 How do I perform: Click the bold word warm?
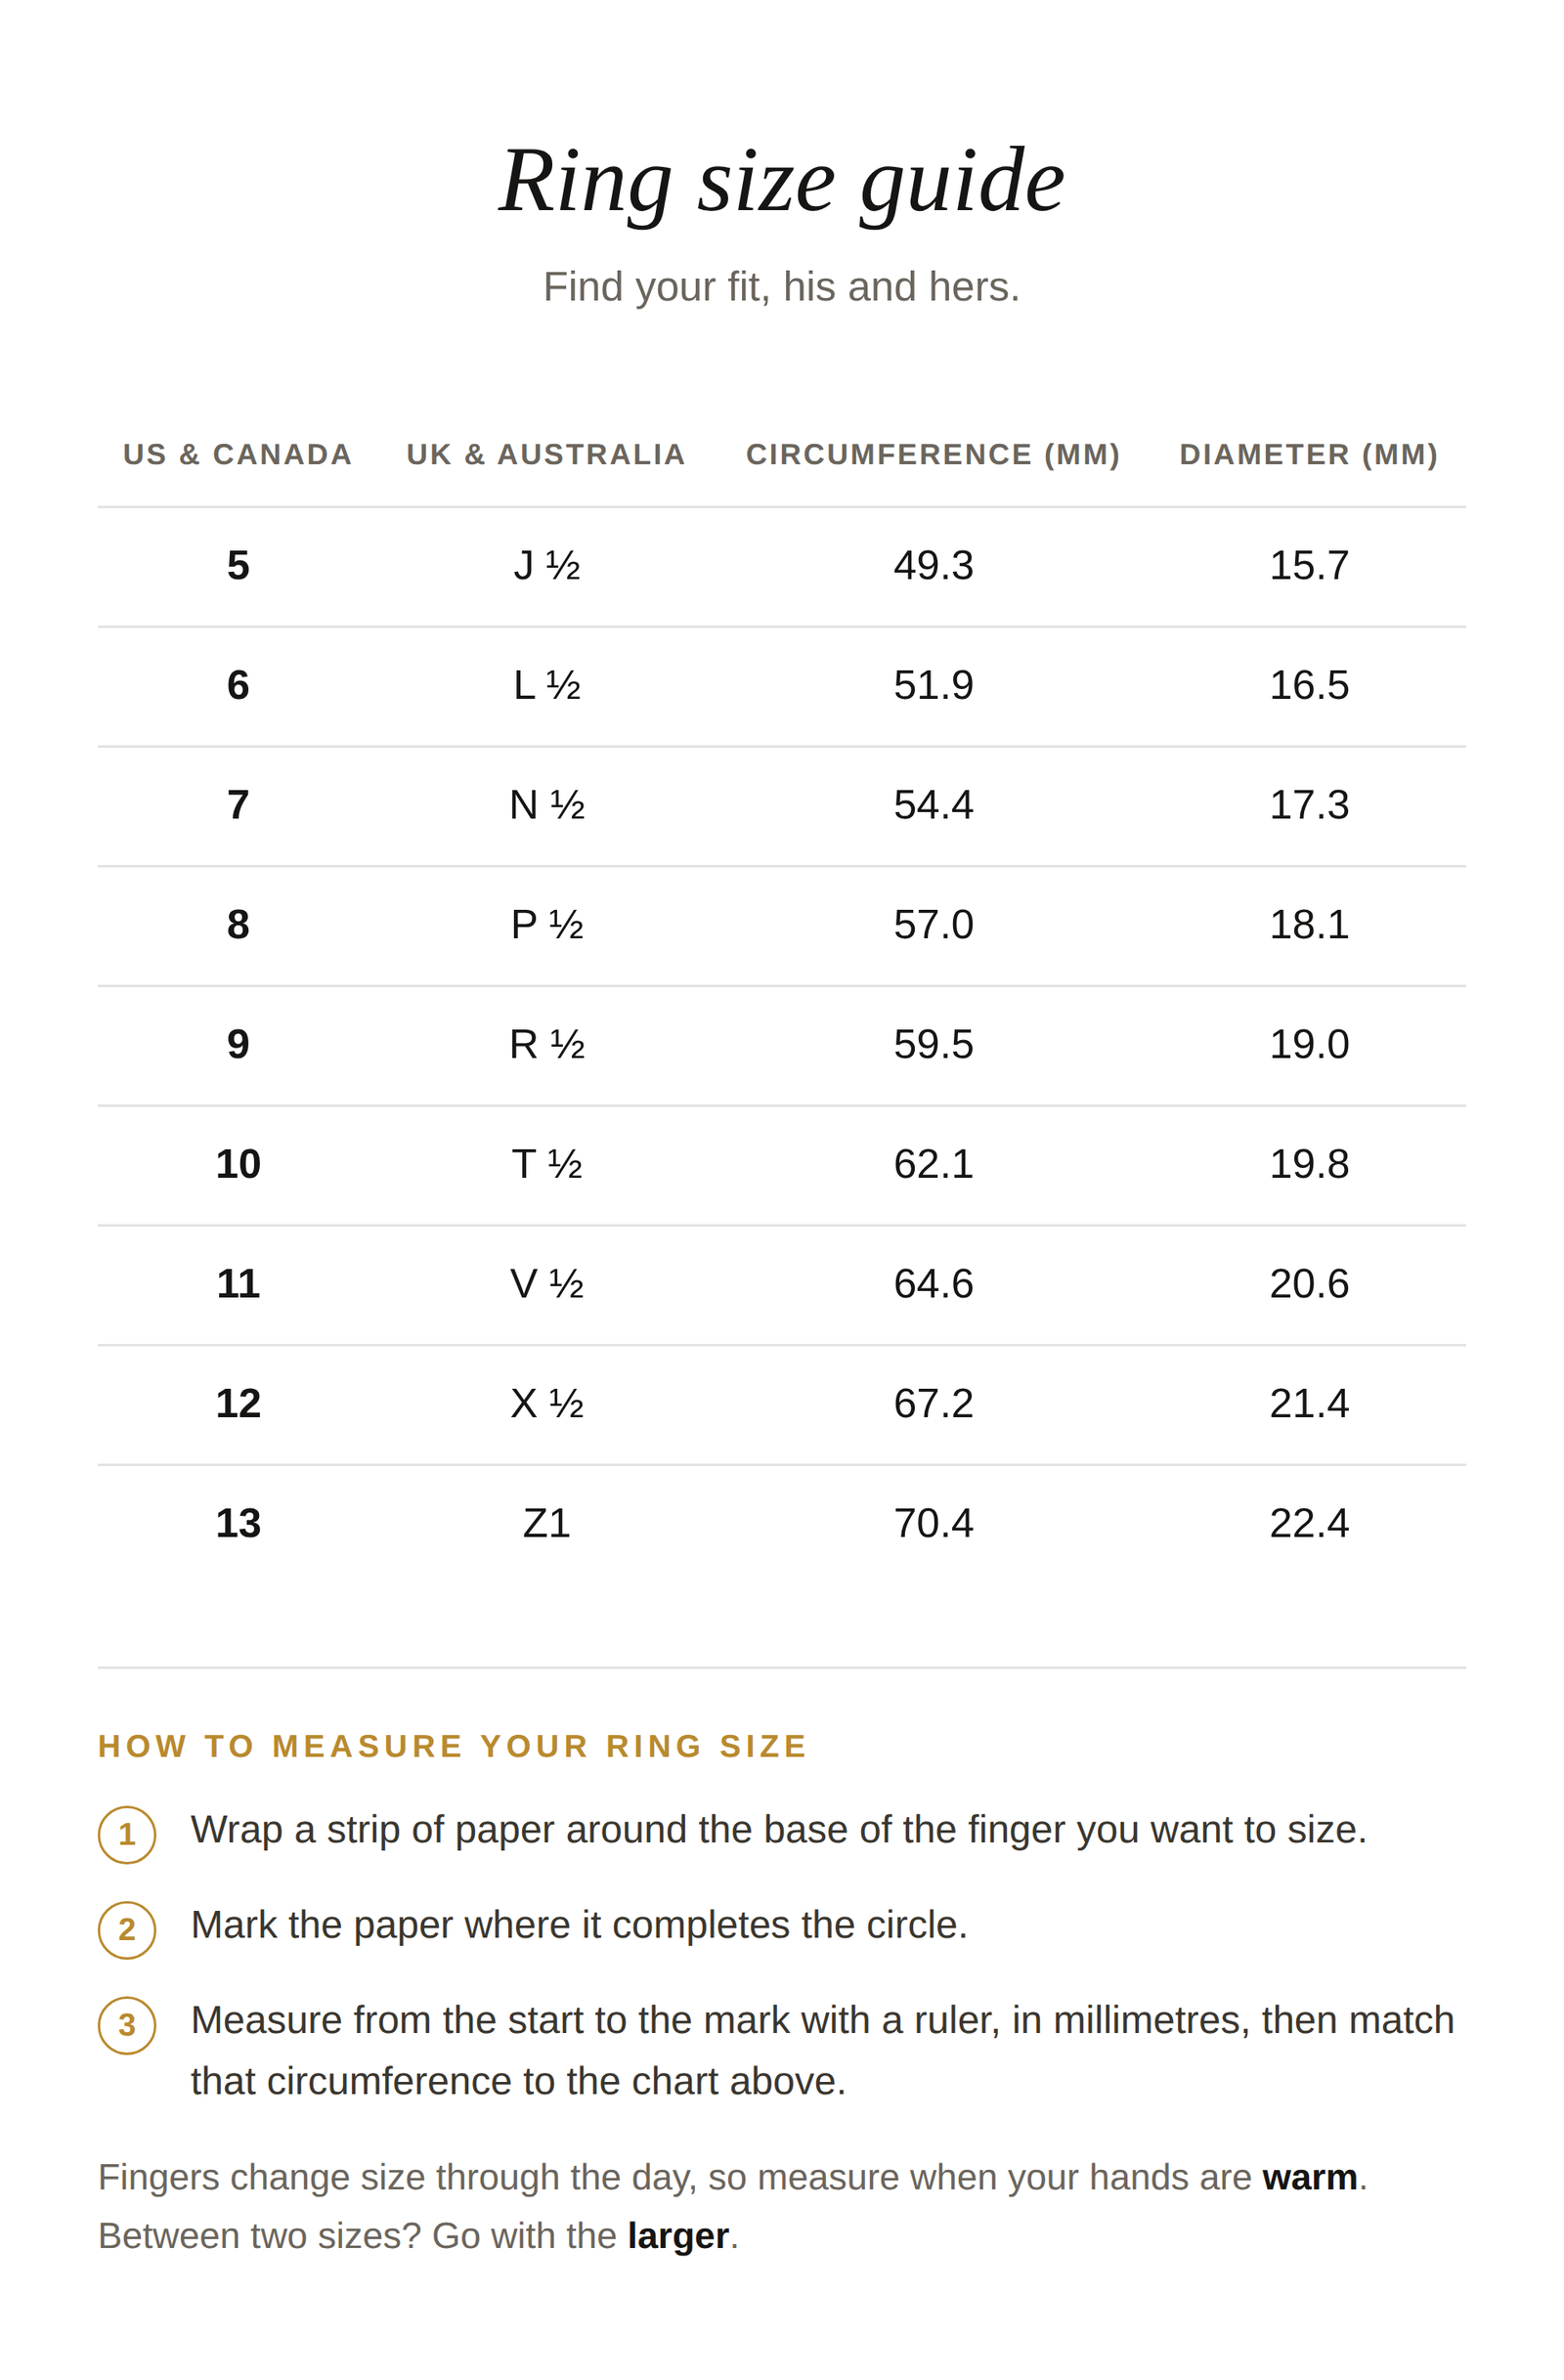pos(1310,2178)
